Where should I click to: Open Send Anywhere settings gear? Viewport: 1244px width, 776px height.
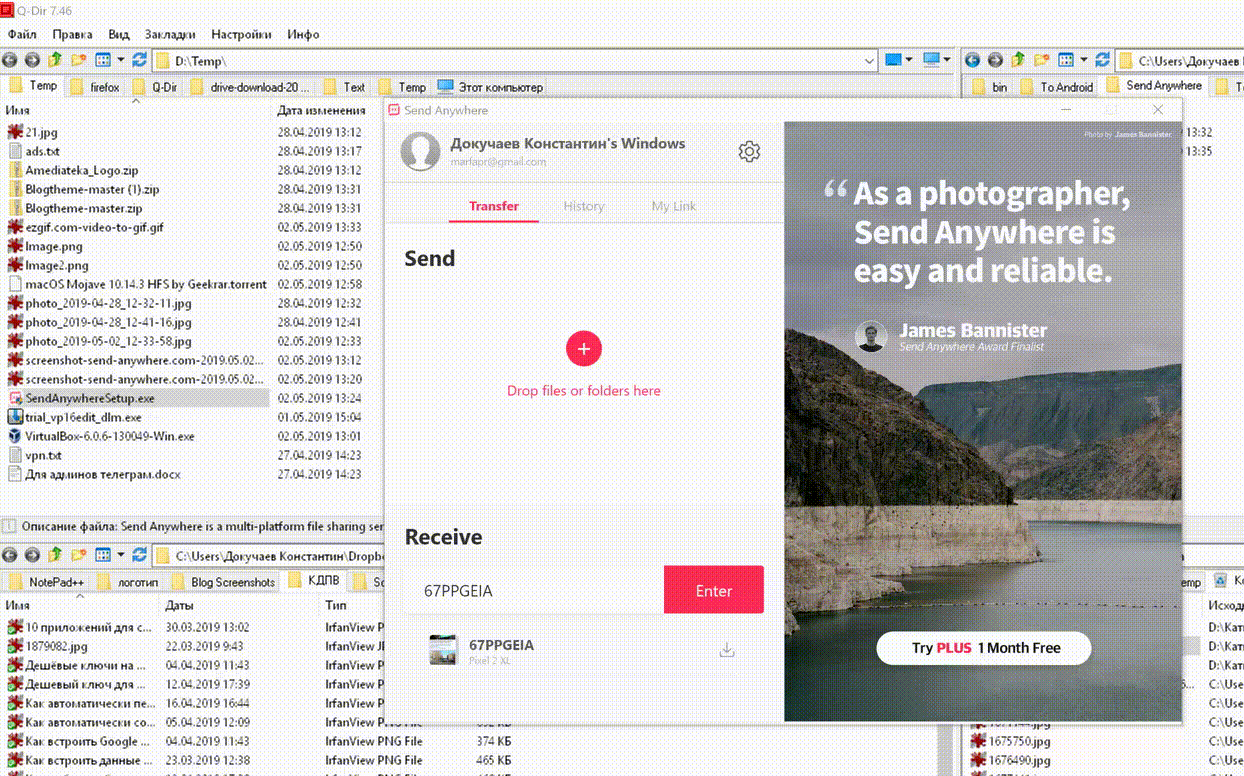[749, 151]
